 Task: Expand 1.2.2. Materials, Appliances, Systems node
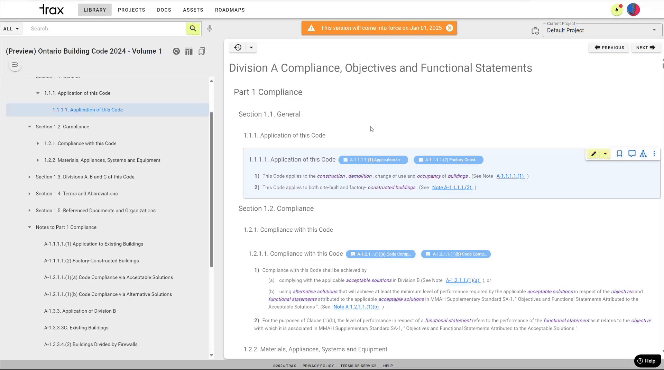click(38, 160)
